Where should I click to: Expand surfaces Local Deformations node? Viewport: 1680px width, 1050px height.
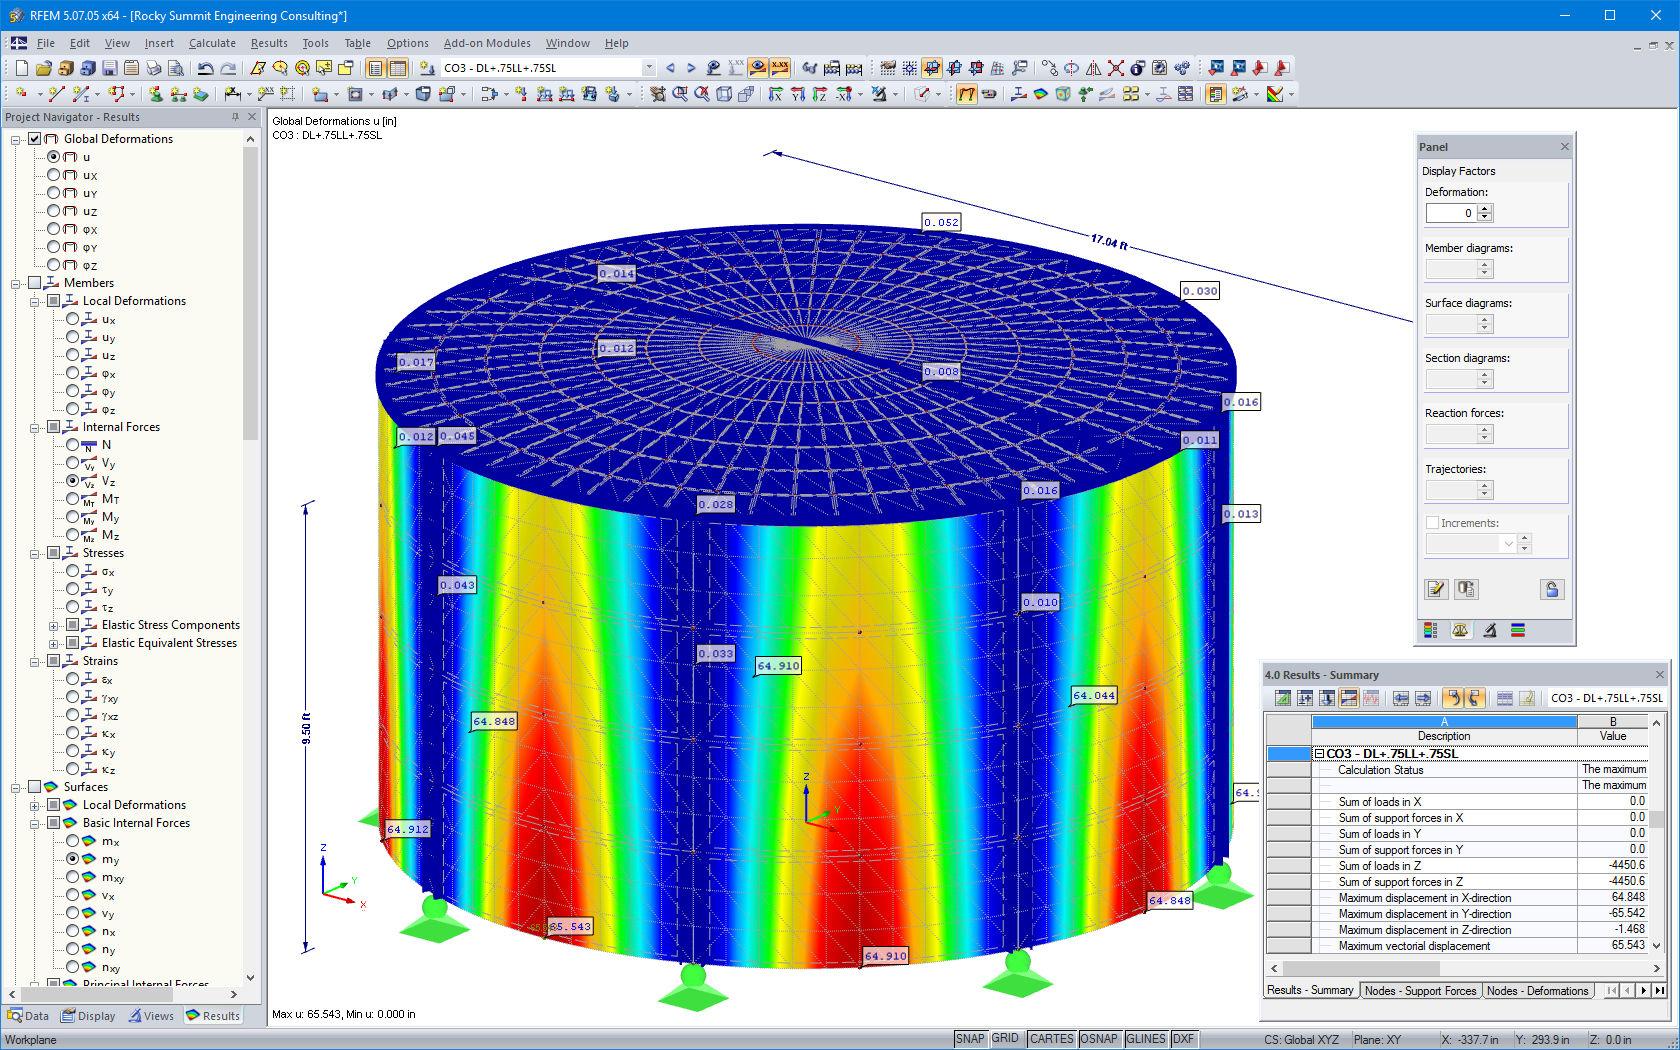(x=35, y=805)
